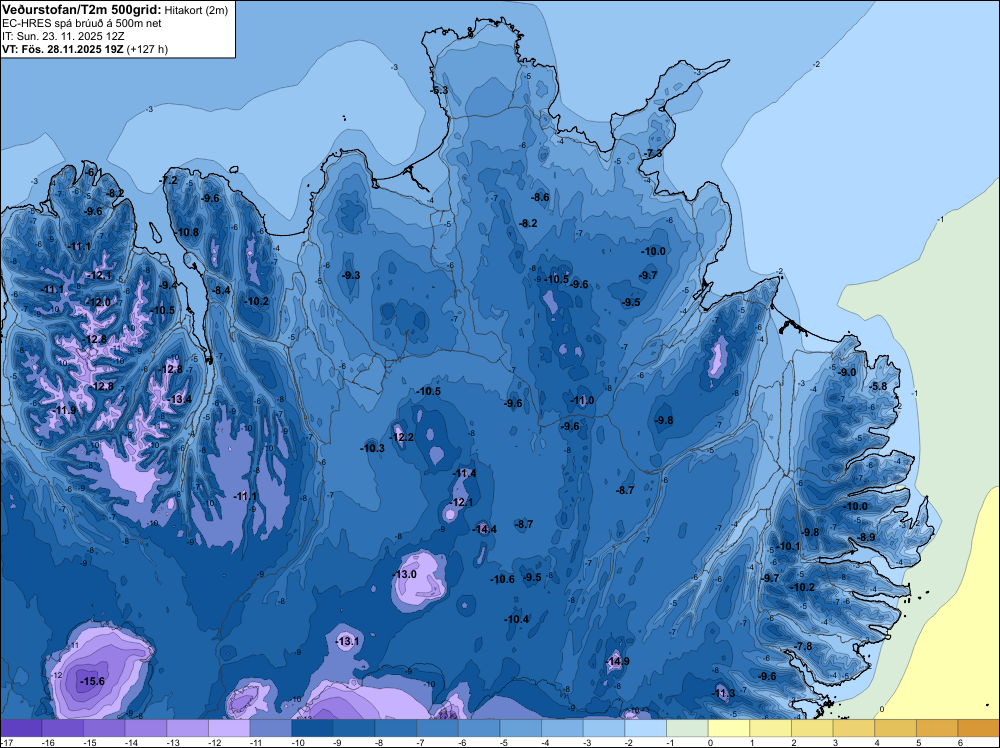Pick the legend swatch labeled -2
Image resolution: width=1000 pixels, height=748 pixels.
(646, 728)
